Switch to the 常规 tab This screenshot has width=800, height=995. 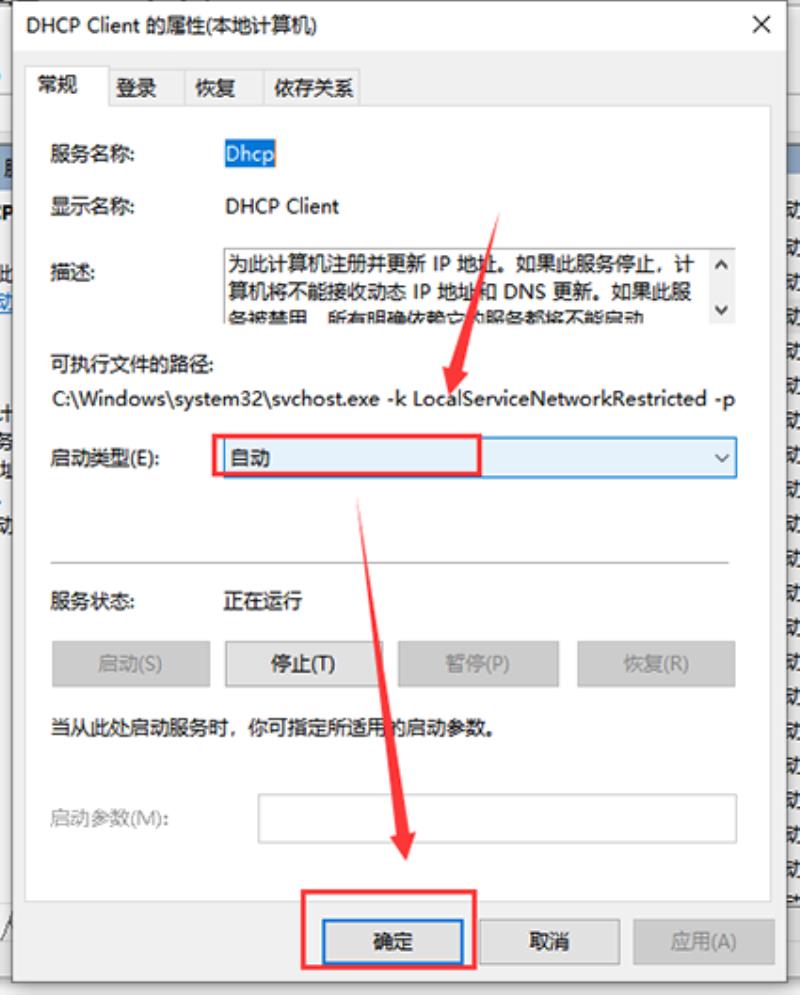pyautogui.click(x=58, y=84)
